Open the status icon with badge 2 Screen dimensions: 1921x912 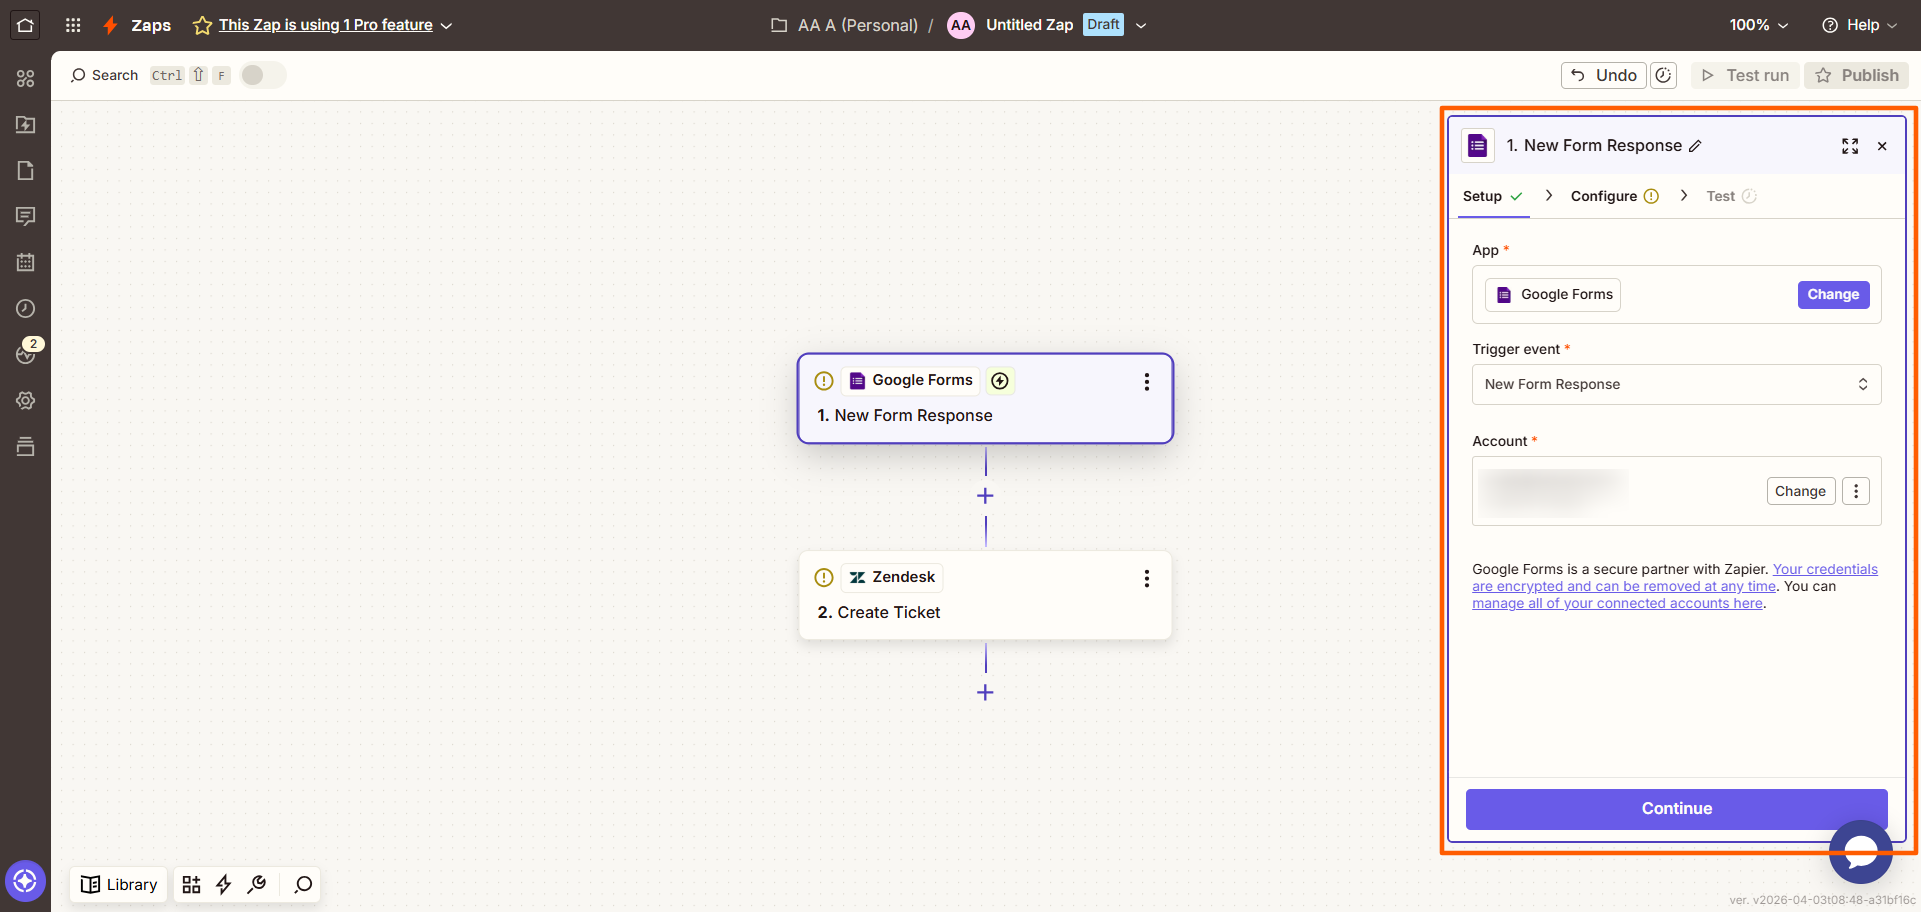click(27, 352)
